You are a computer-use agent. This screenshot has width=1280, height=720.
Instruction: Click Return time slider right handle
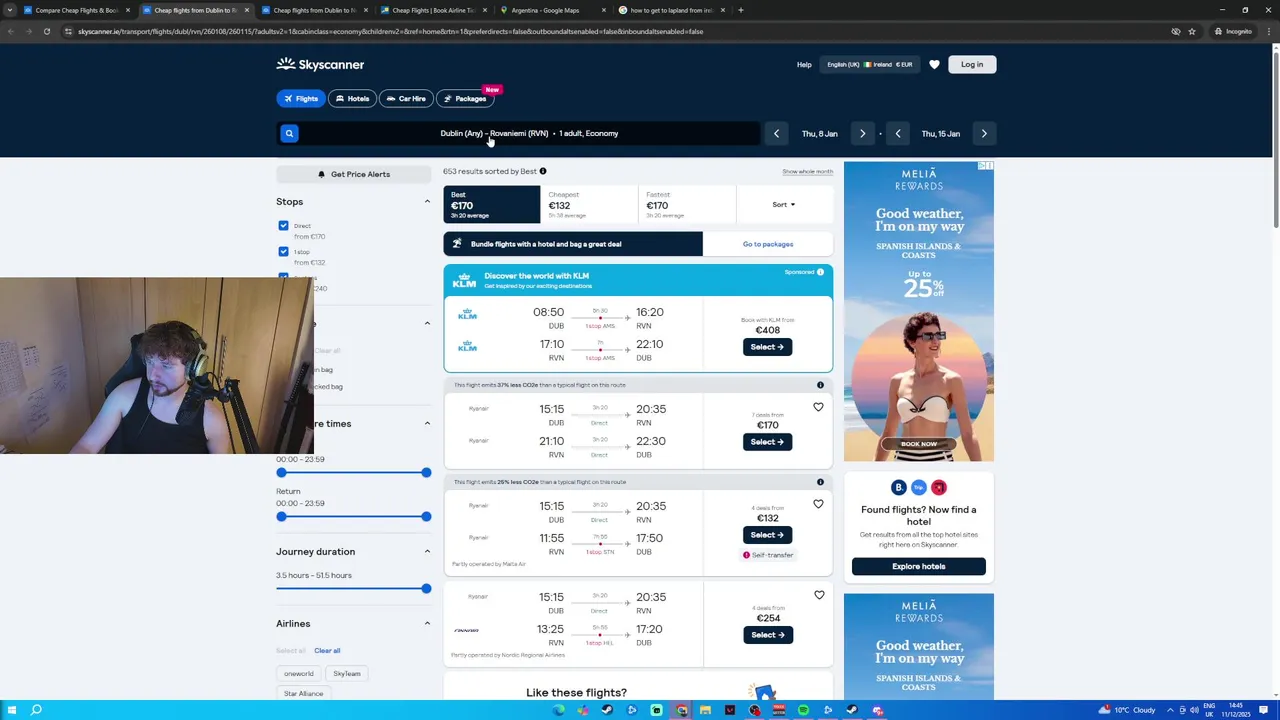coord(426,516)
